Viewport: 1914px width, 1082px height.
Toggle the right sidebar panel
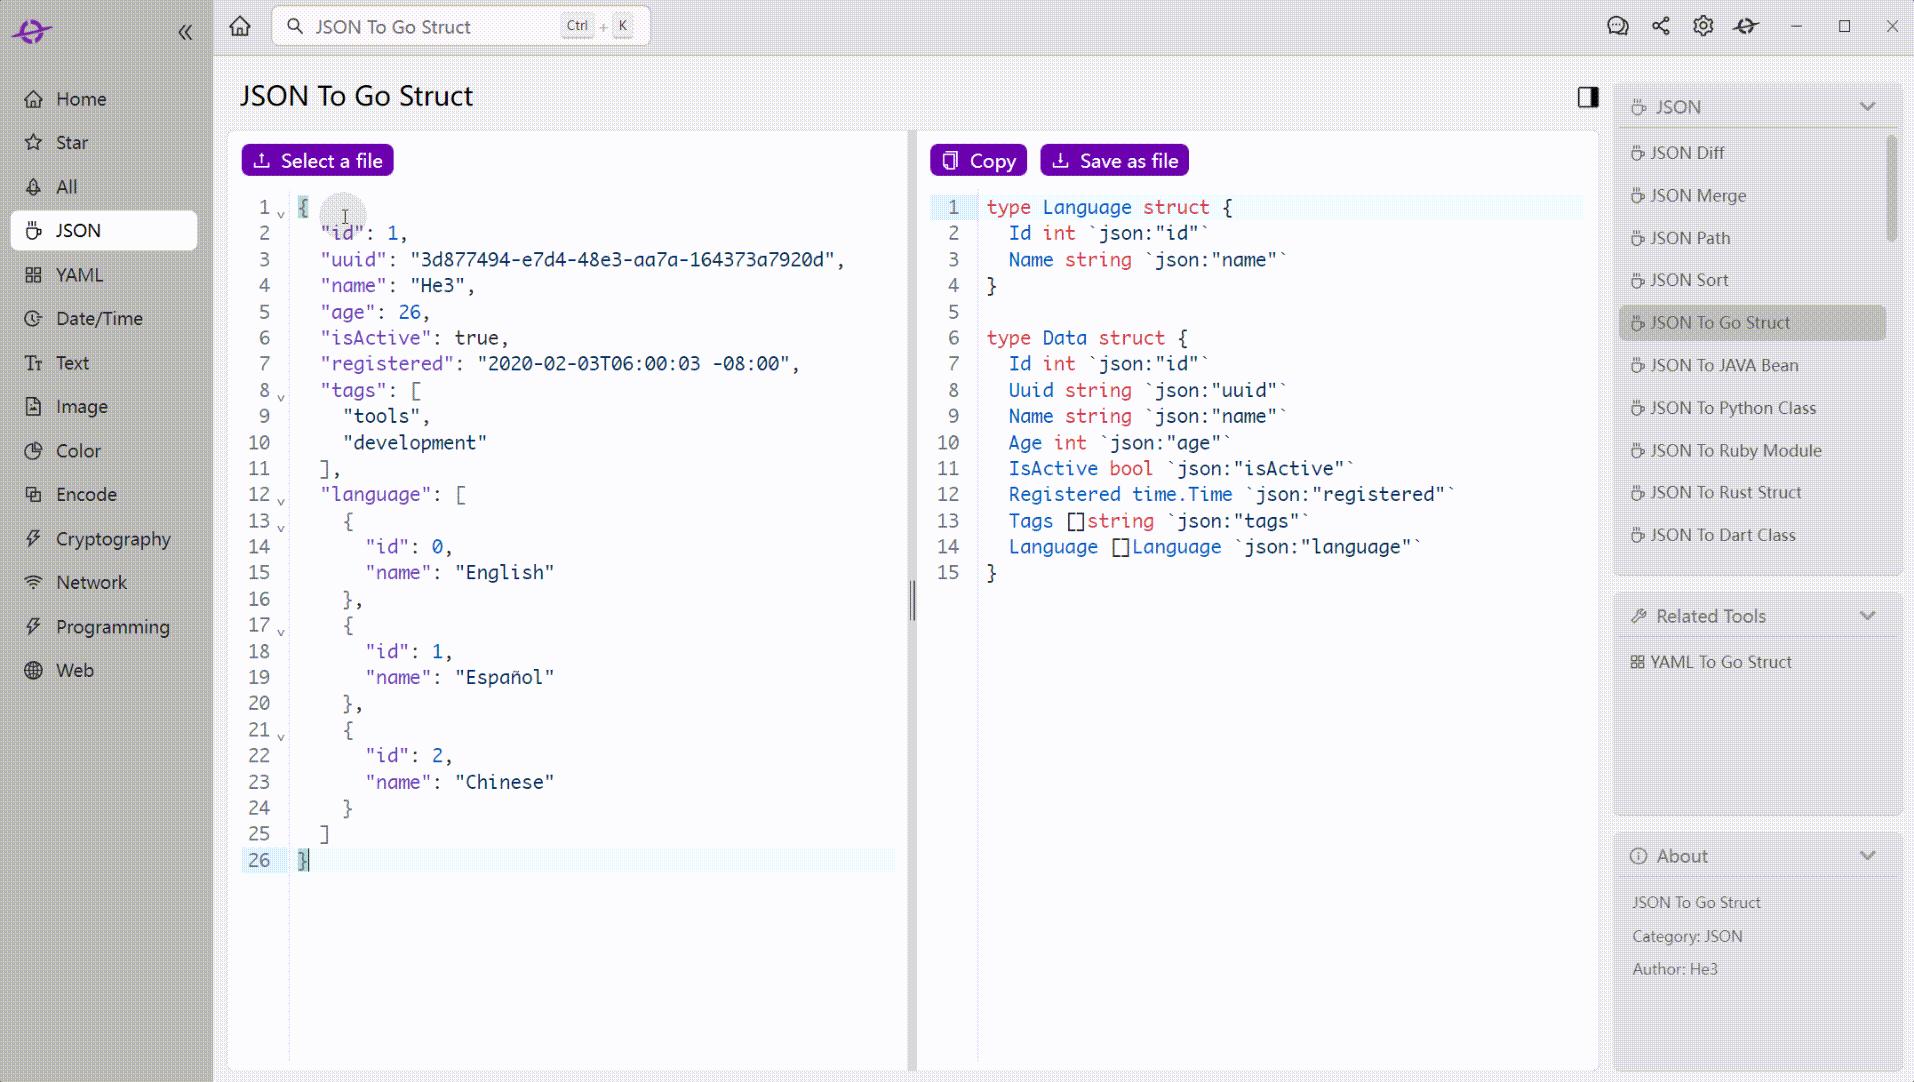pos(1586,96)
